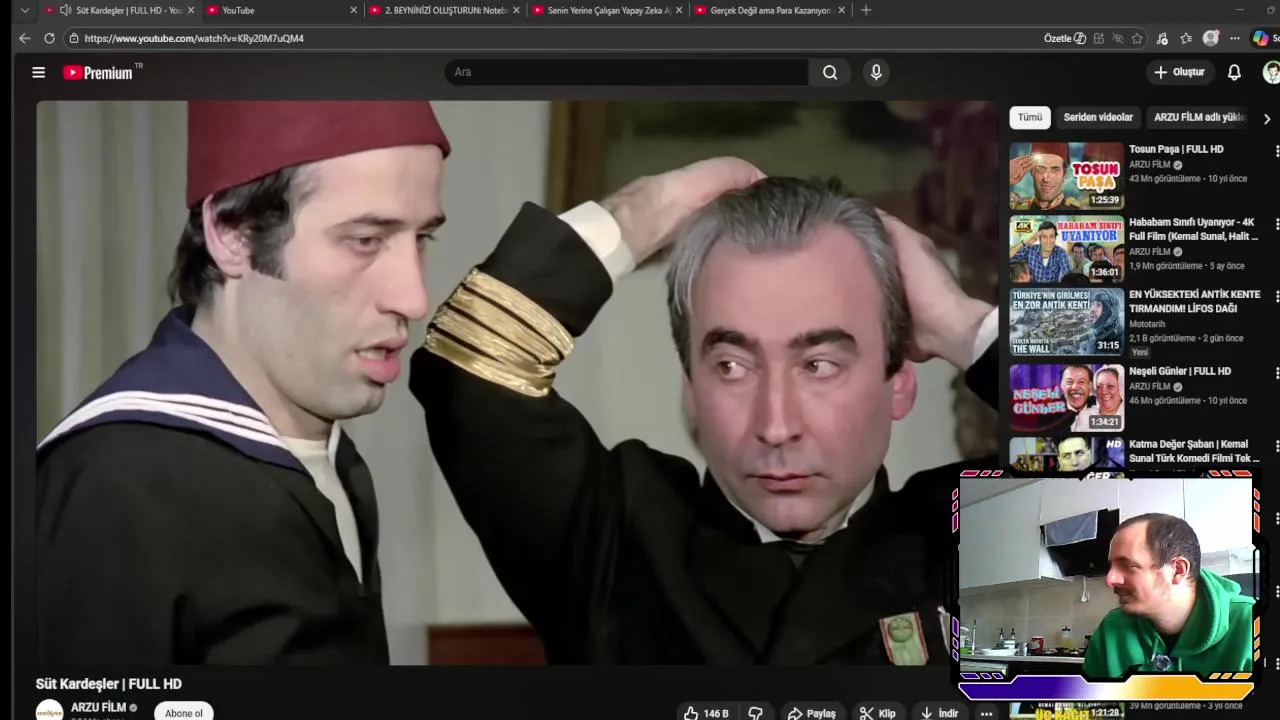Open browser settings and more (three dots)
Screen dimensions: 1280x720
(x=1235, y=38)
